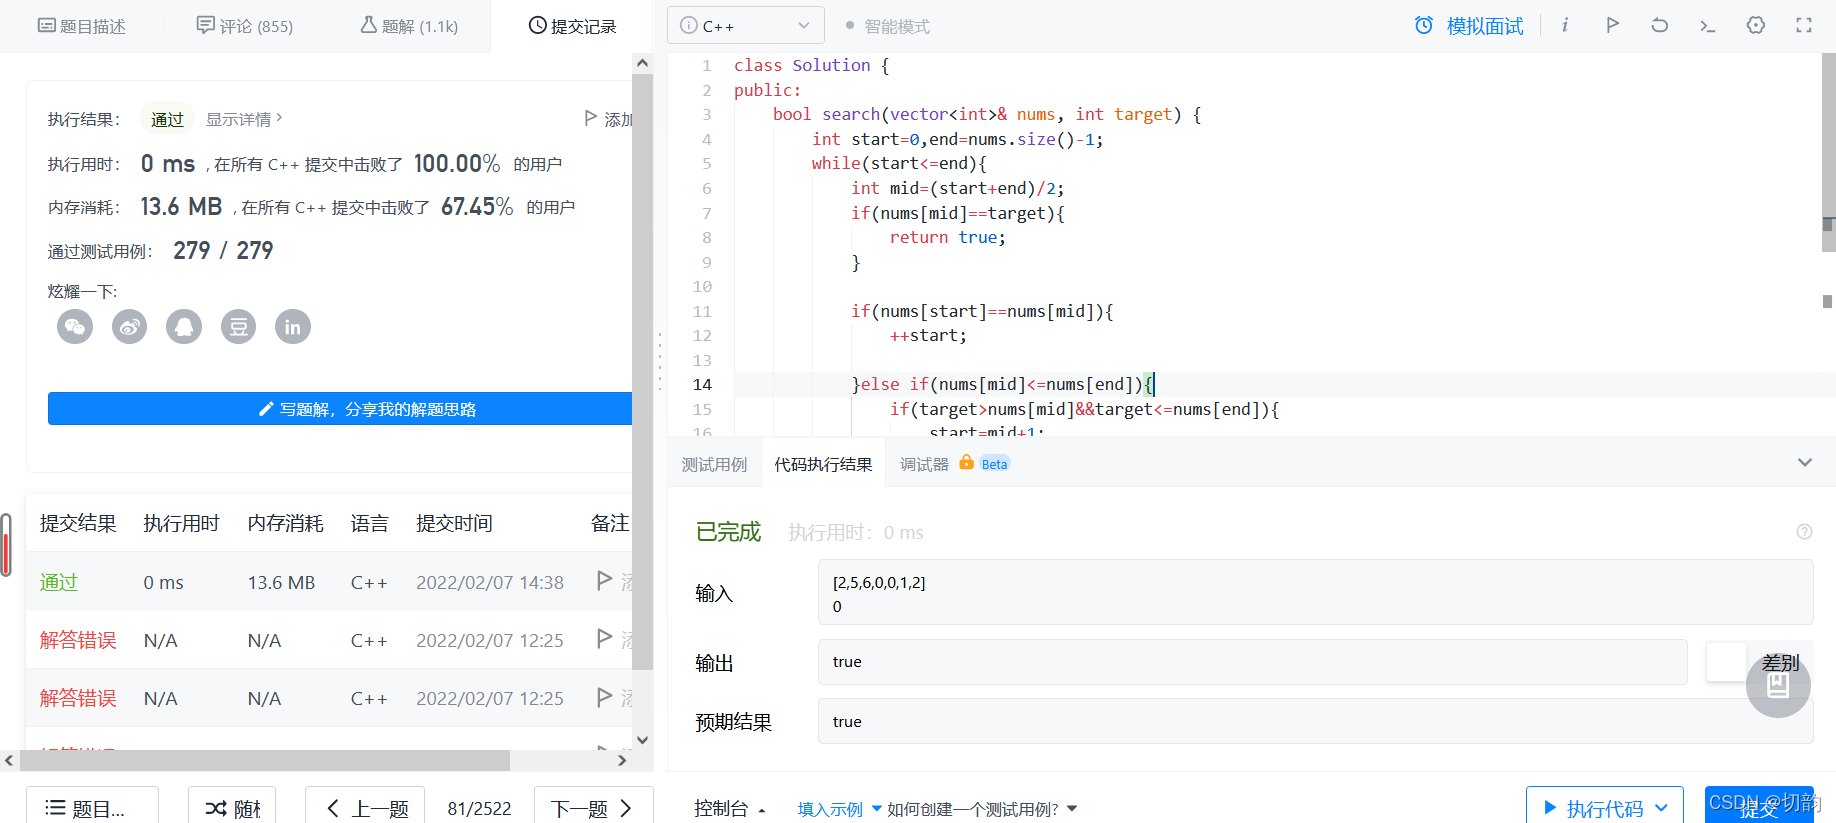
Task: Click scroll-right arrow of submissions table
Action: 622,760
